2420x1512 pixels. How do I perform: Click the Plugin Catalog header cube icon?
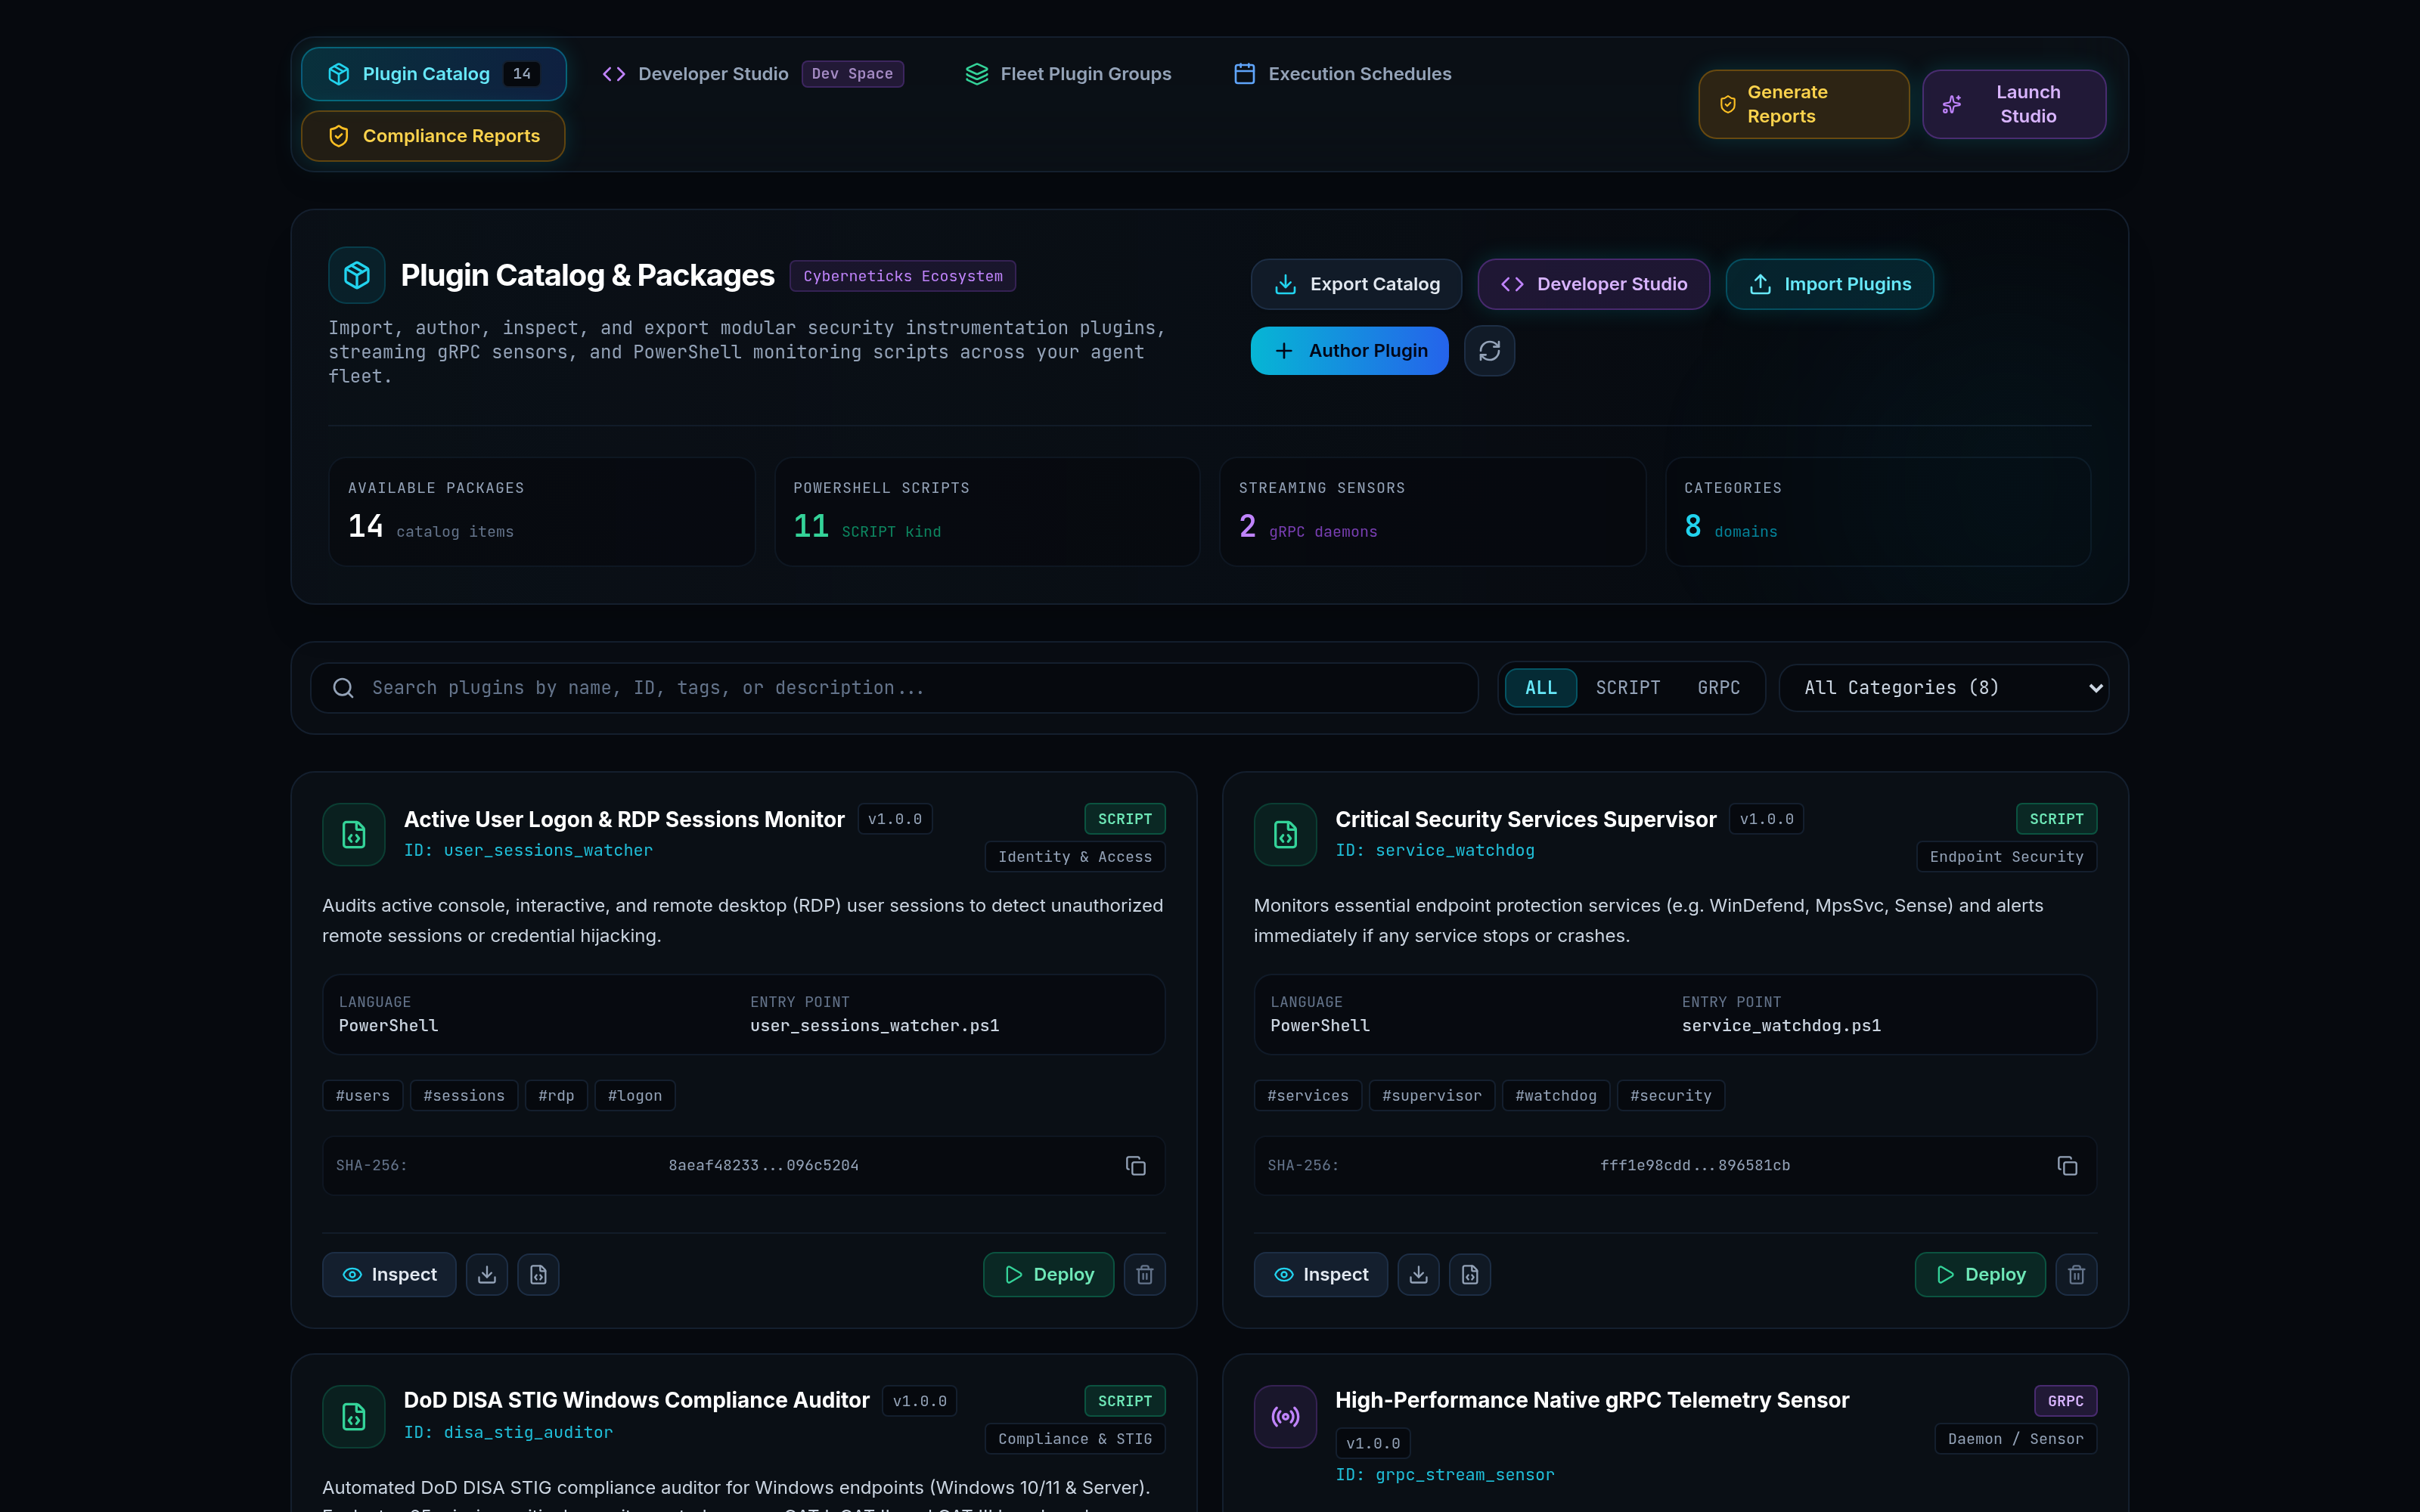click(x=357, y=275)
